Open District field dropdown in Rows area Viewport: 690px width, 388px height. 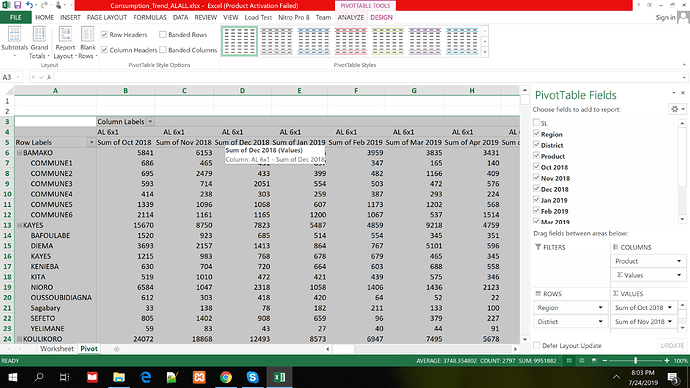[x=600, y=322]
